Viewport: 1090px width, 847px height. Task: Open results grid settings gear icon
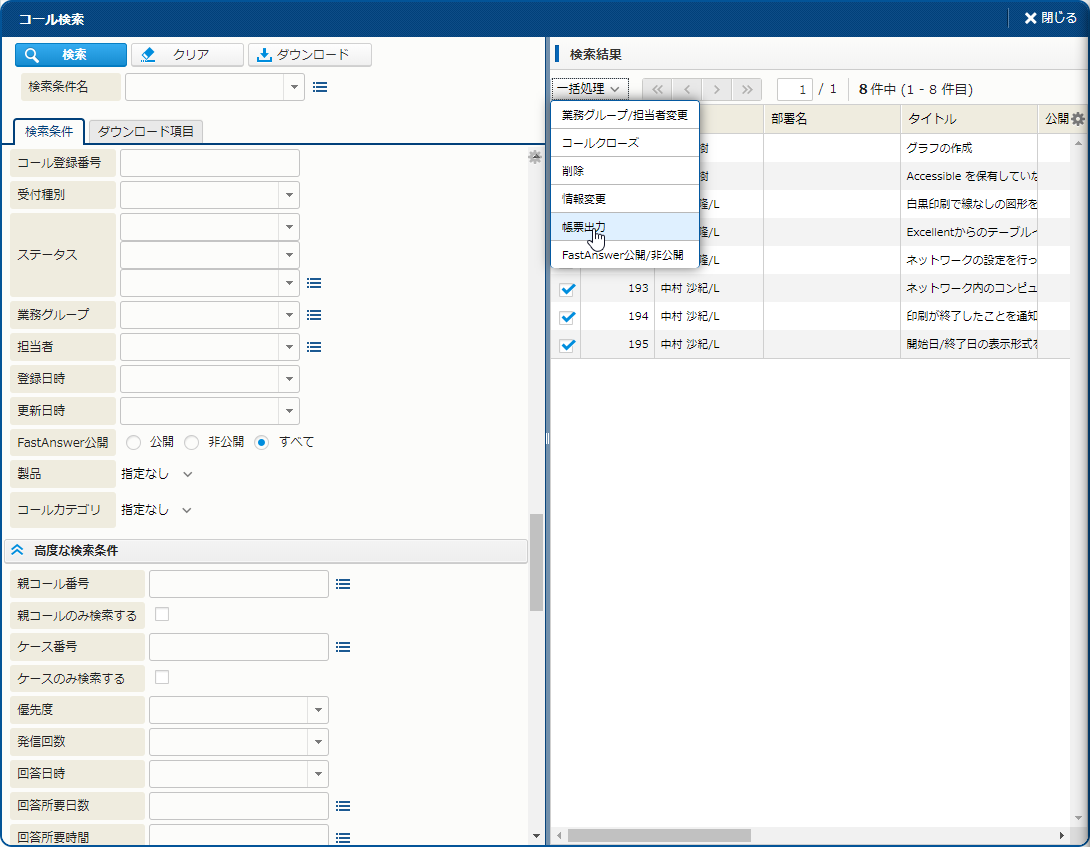pos(1077,119)
